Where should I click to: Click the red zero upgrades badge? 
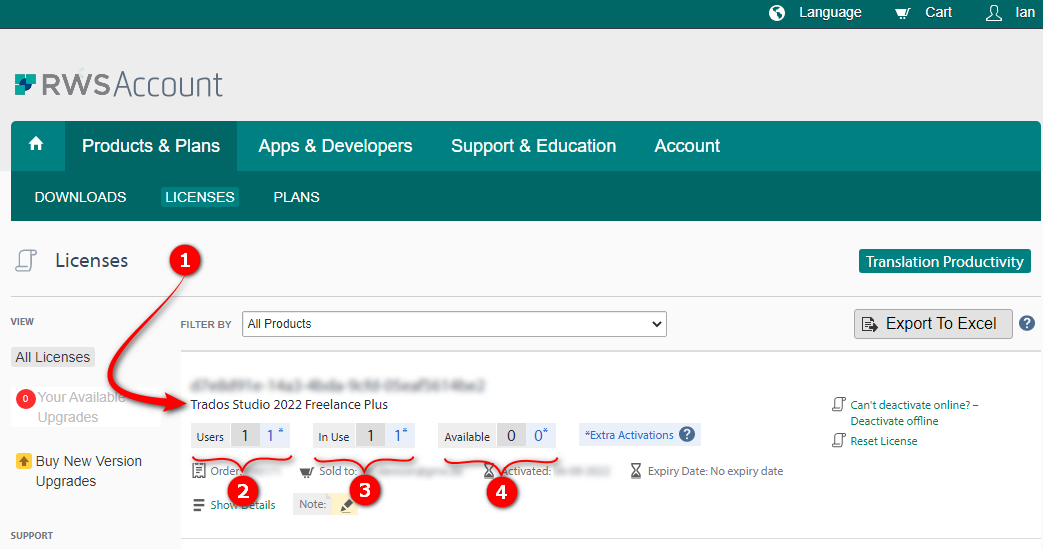[25, 399]
